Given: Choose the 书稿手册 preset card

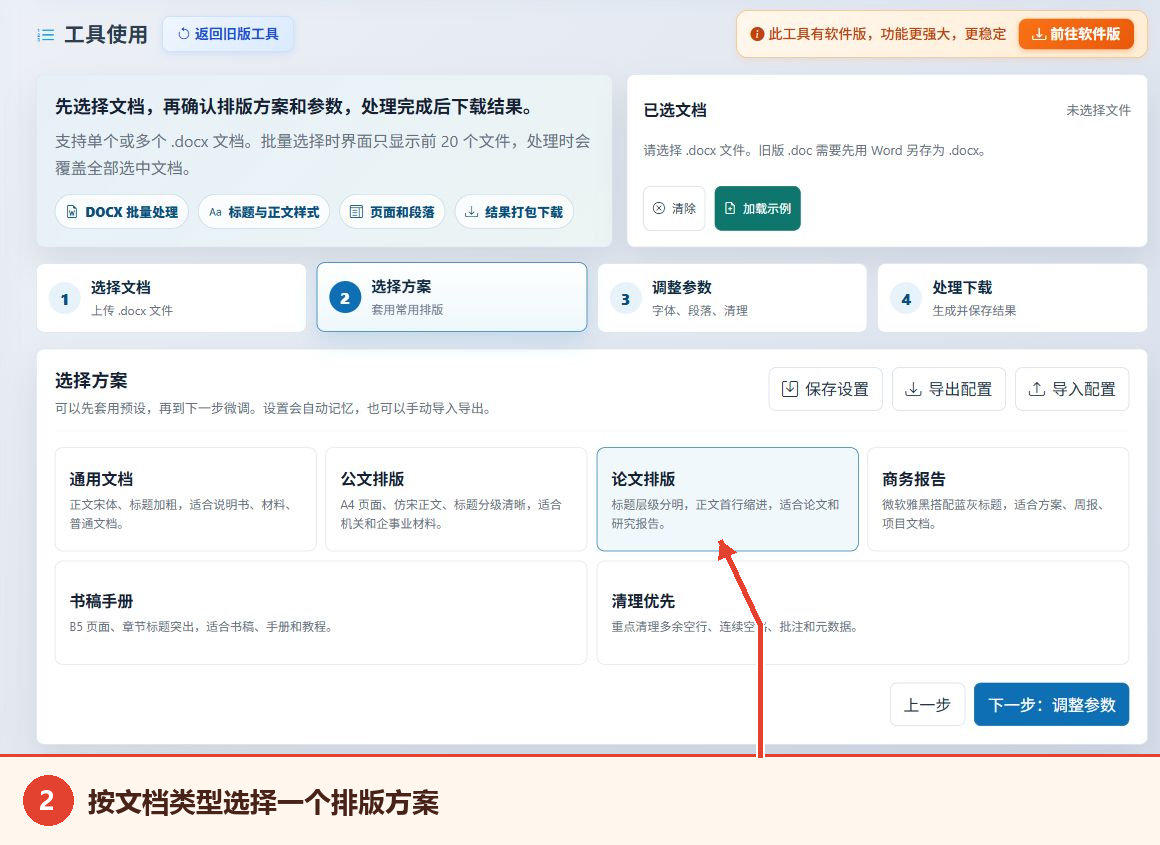Looking at the screenshot, I should coord(321,613).
